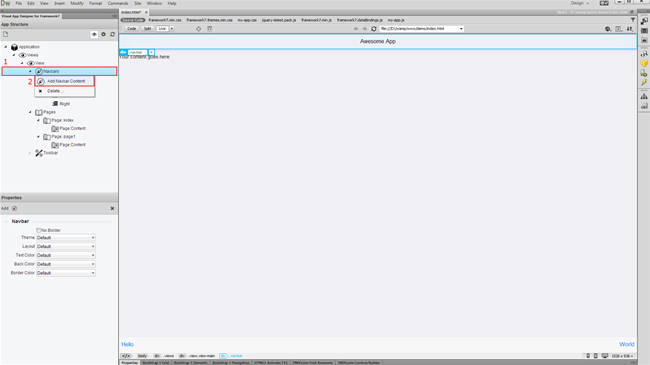Close the Properties Add panel with X
Image resolution: width=650 pixels, height=365 pixels.
112,208
